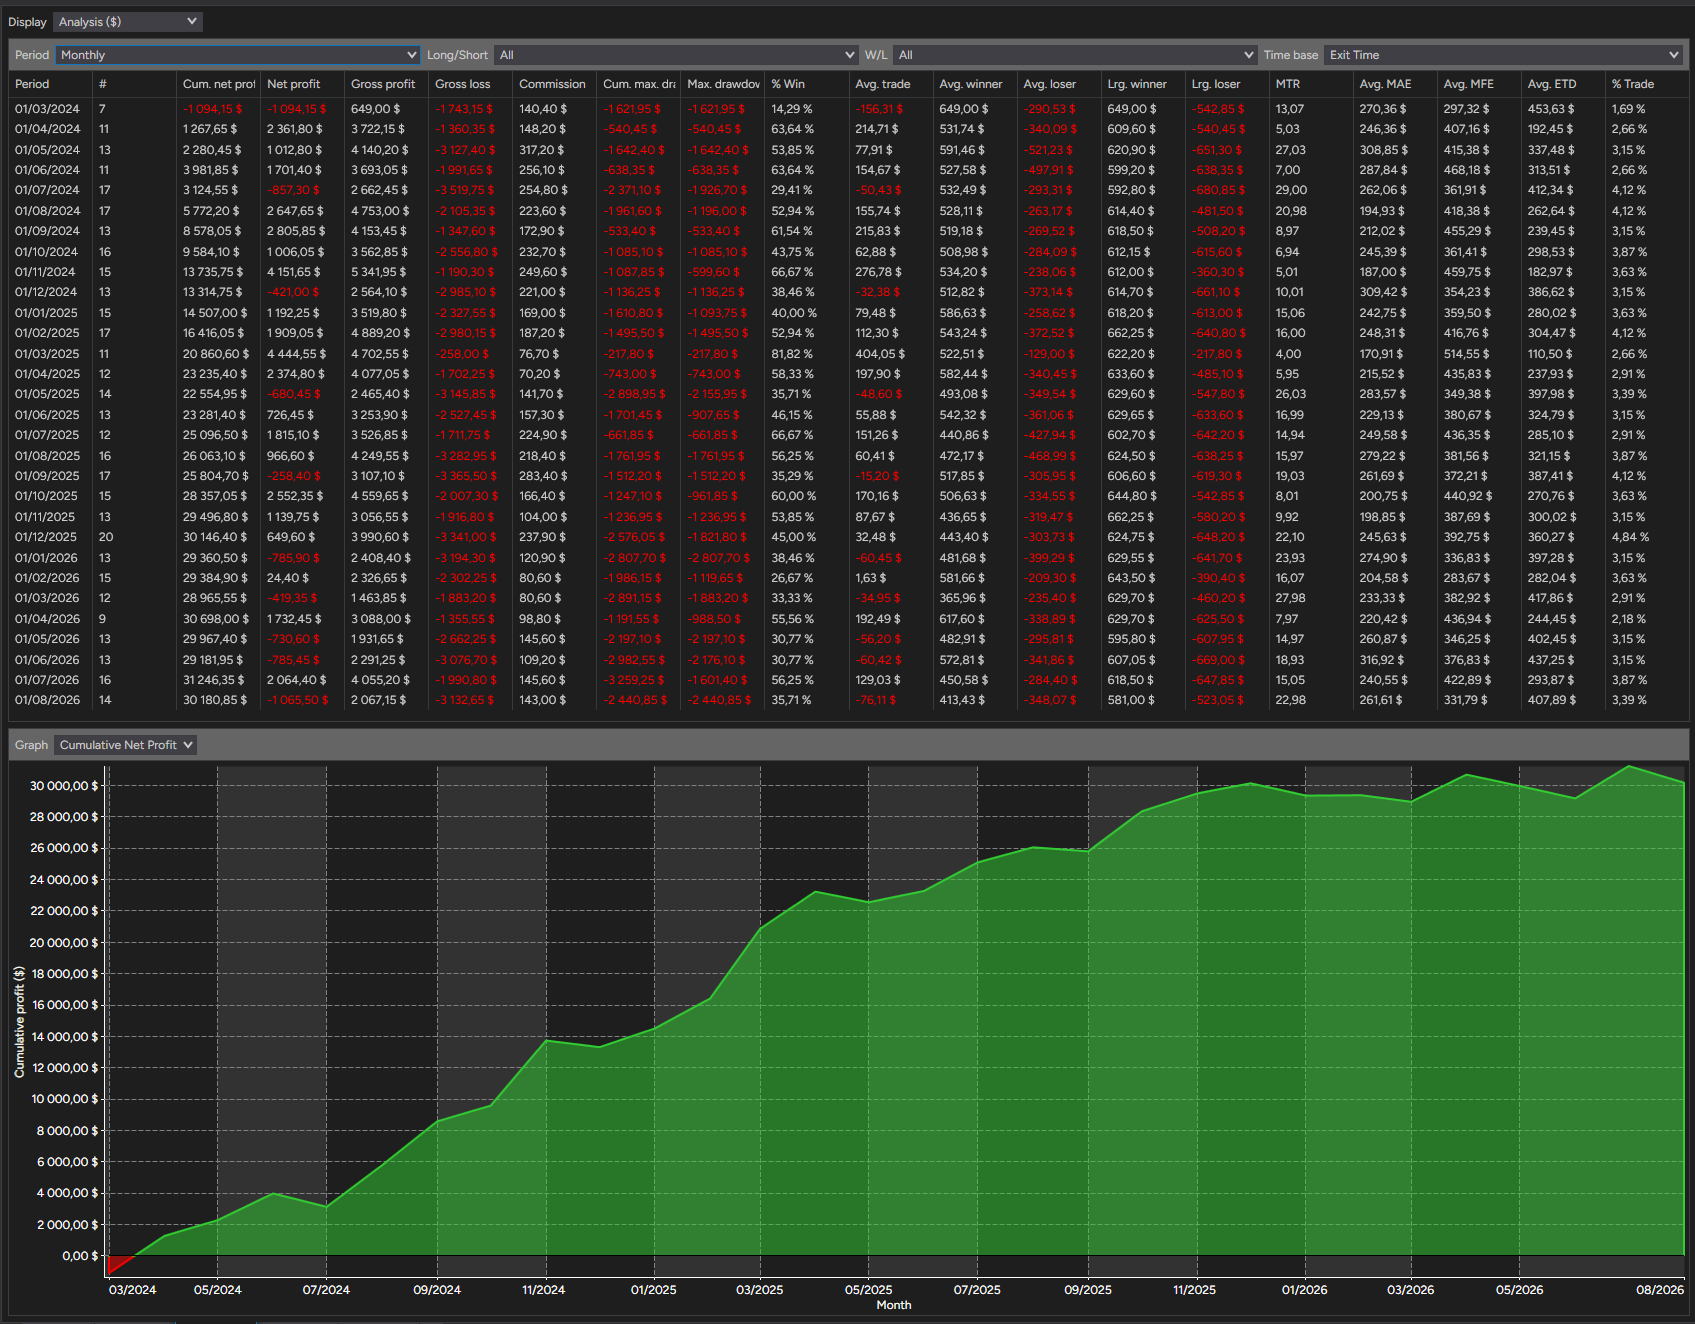Select the 01/03/2025 period row
Image resolution: width=1695 pixels, height=1324 pixels.
[849, 354]
